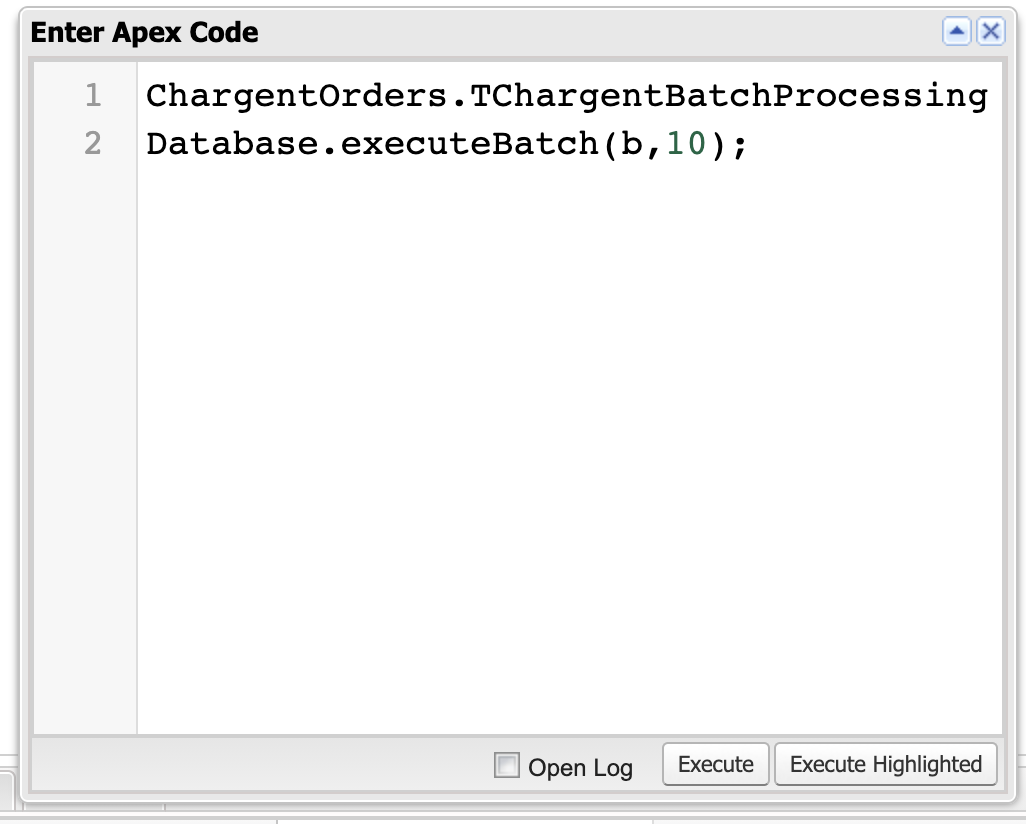Collapse the Enter Apex Code window
The height and width of the screenshot is (824, 1026).
(957, 32)
